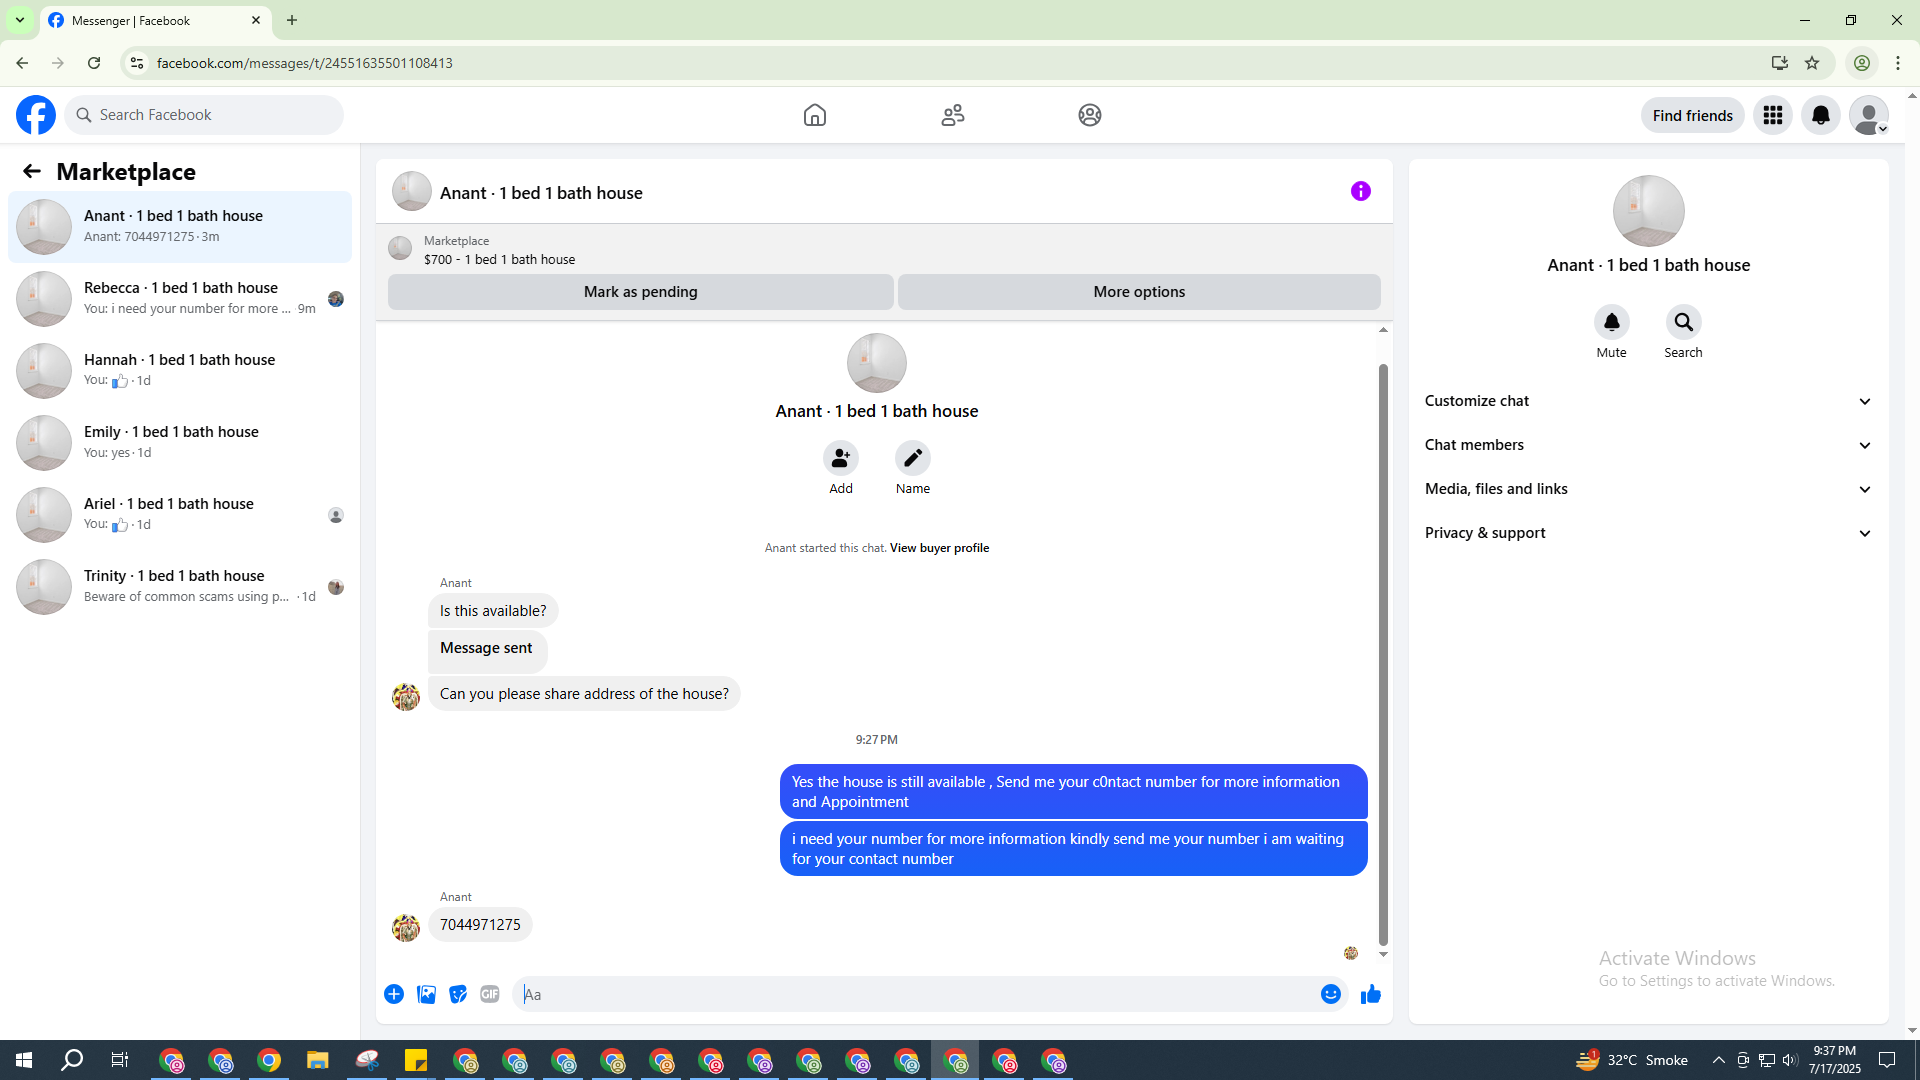Open more actions plus icon in composer
The image size is (1920, 1080).
(394, 994)
